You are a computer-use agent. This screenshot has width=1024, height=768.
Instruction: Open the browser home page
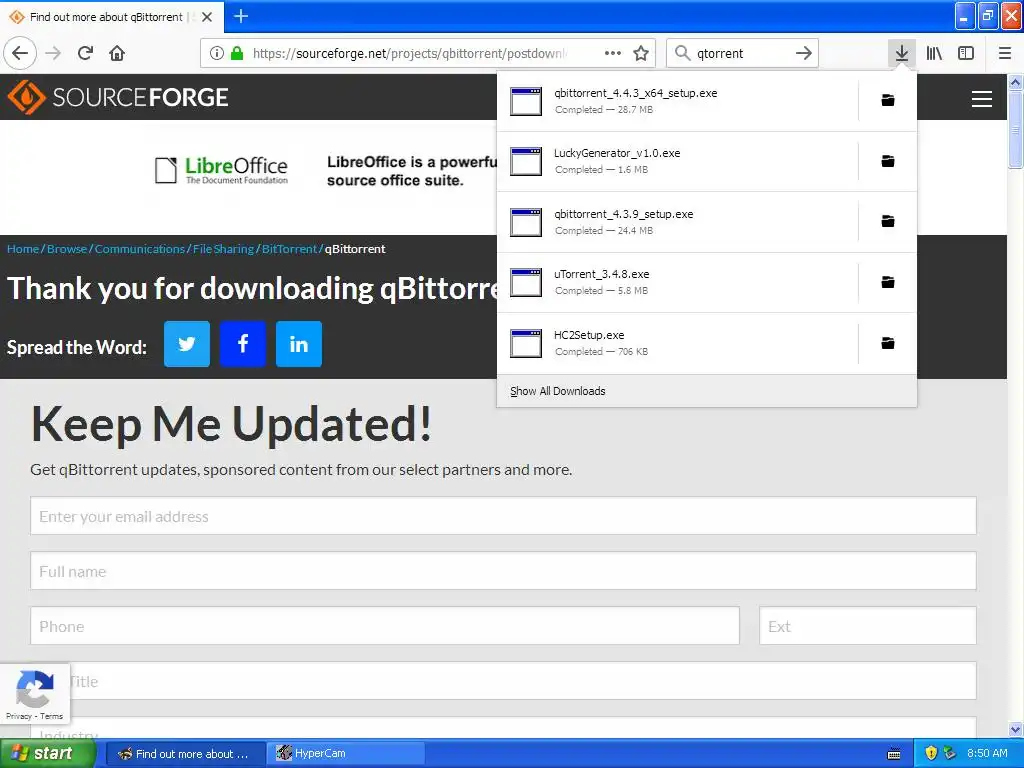pos(117,53)
